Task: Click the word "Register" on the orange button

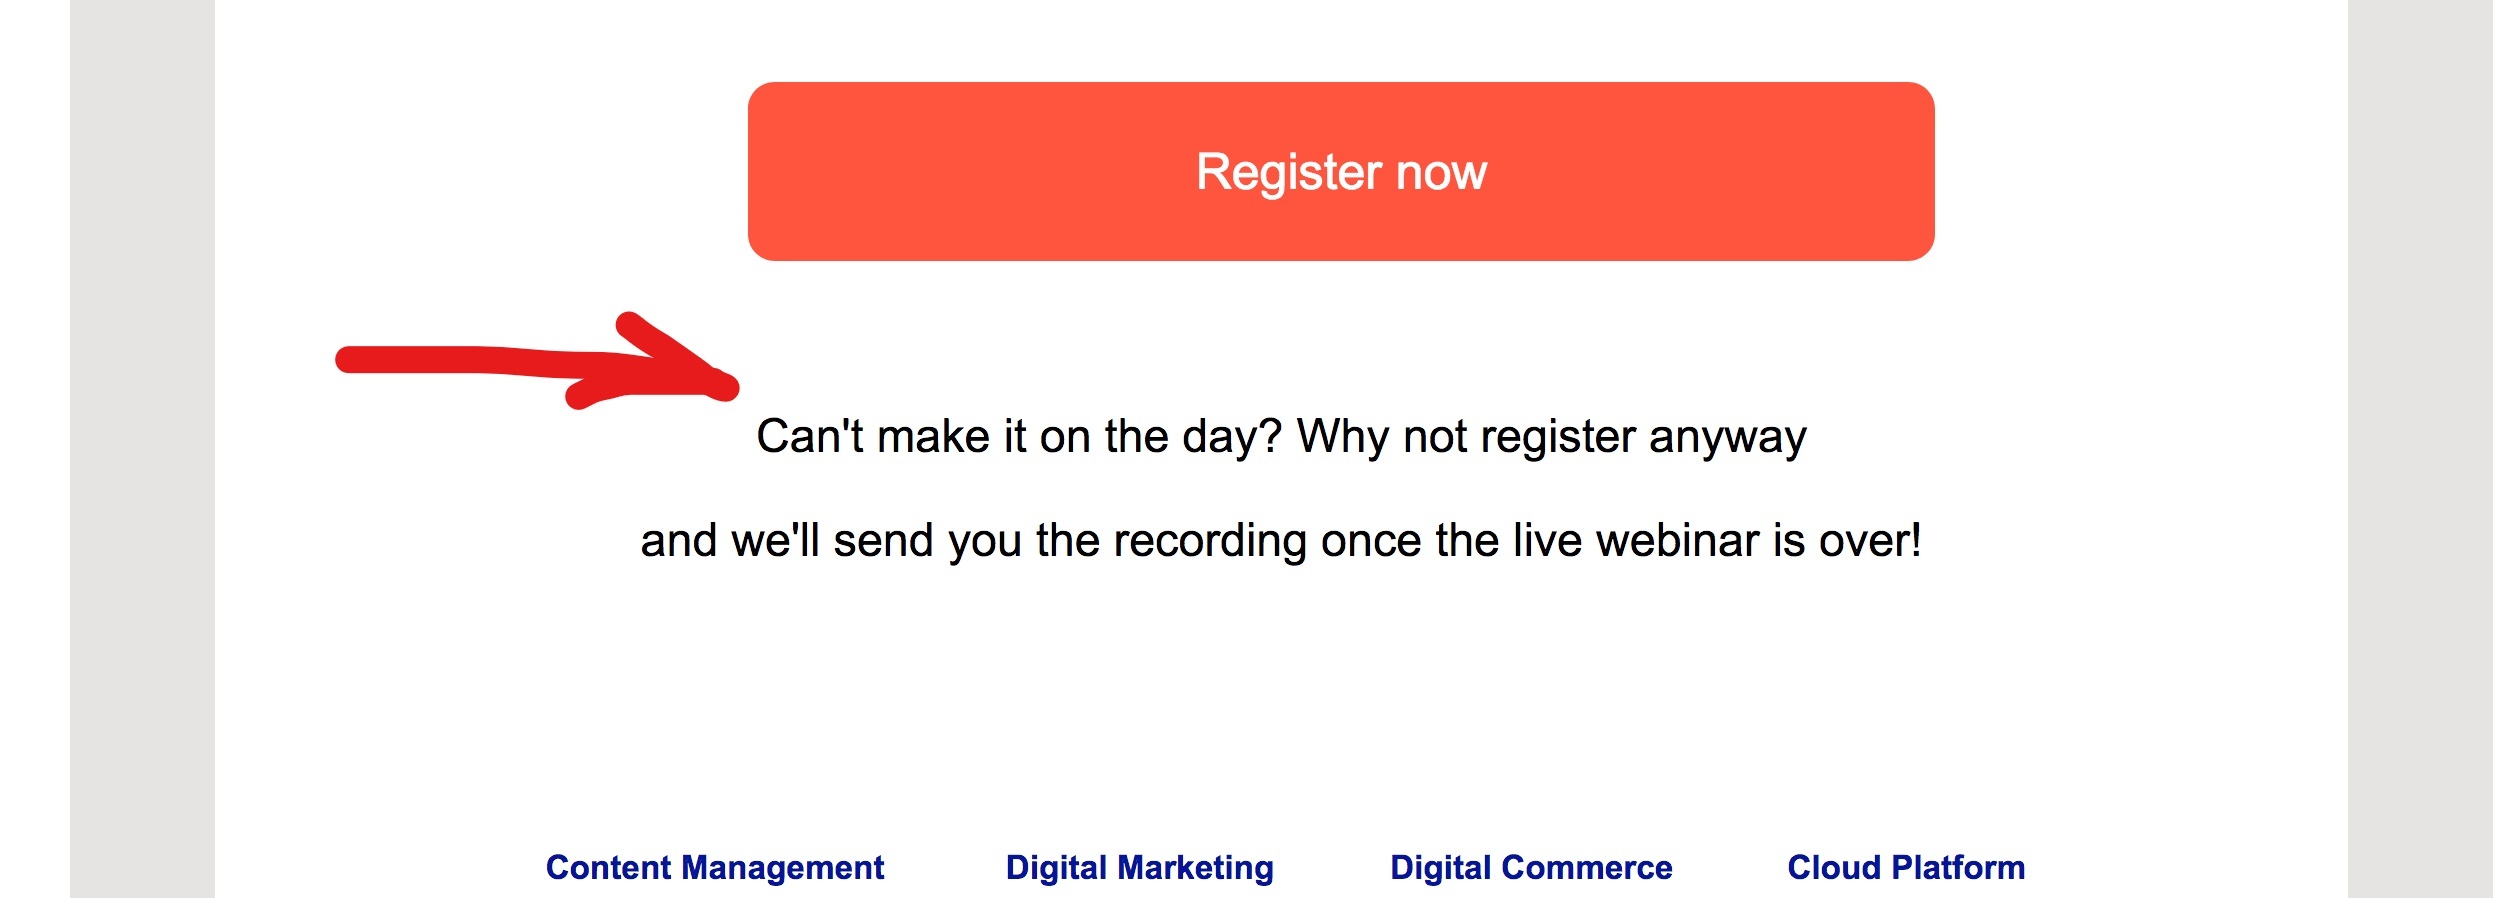Action: click(1288, 172)
